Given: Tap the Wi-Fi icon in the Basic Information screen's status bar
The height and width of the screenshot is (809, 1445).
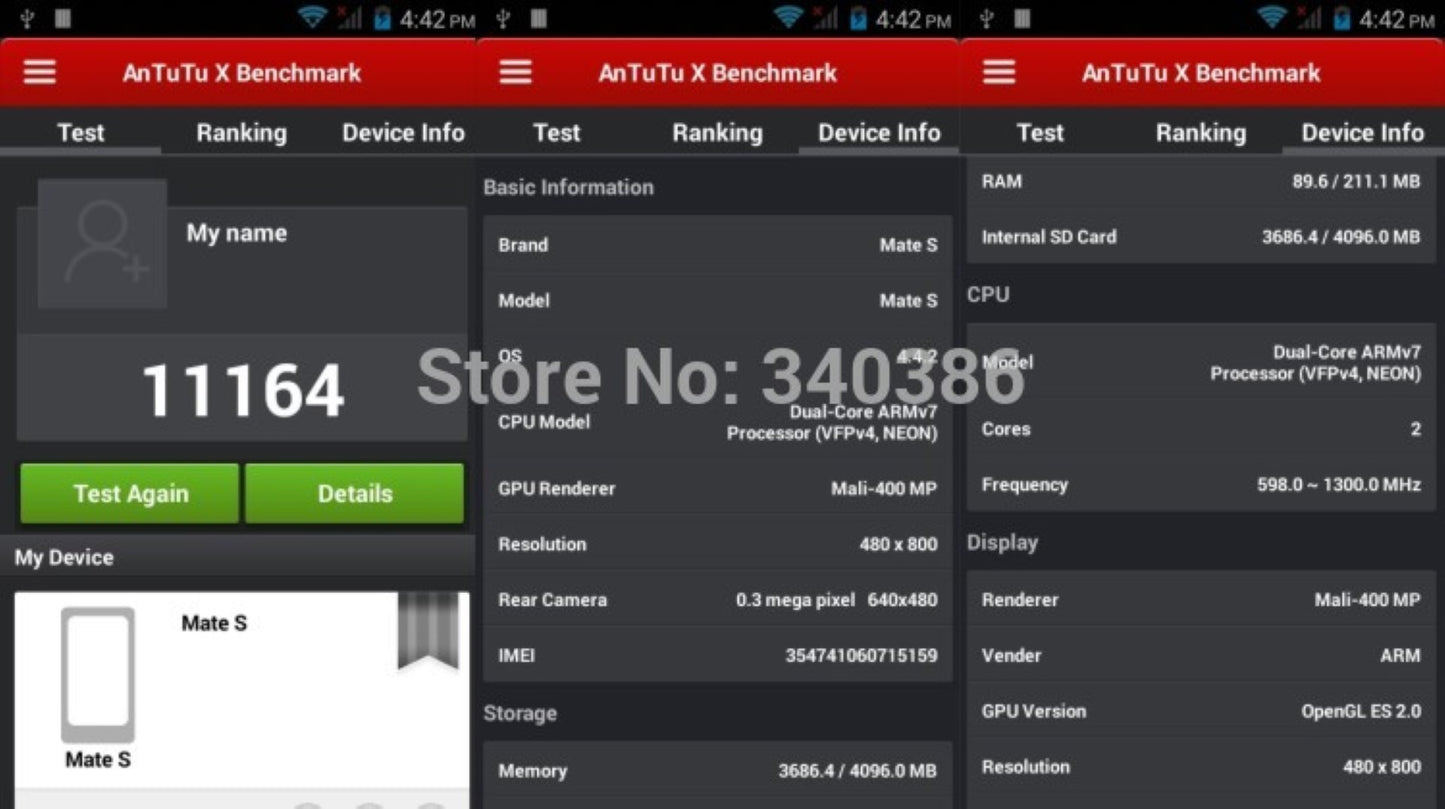Looking at the screenshot, I should 788,18.
